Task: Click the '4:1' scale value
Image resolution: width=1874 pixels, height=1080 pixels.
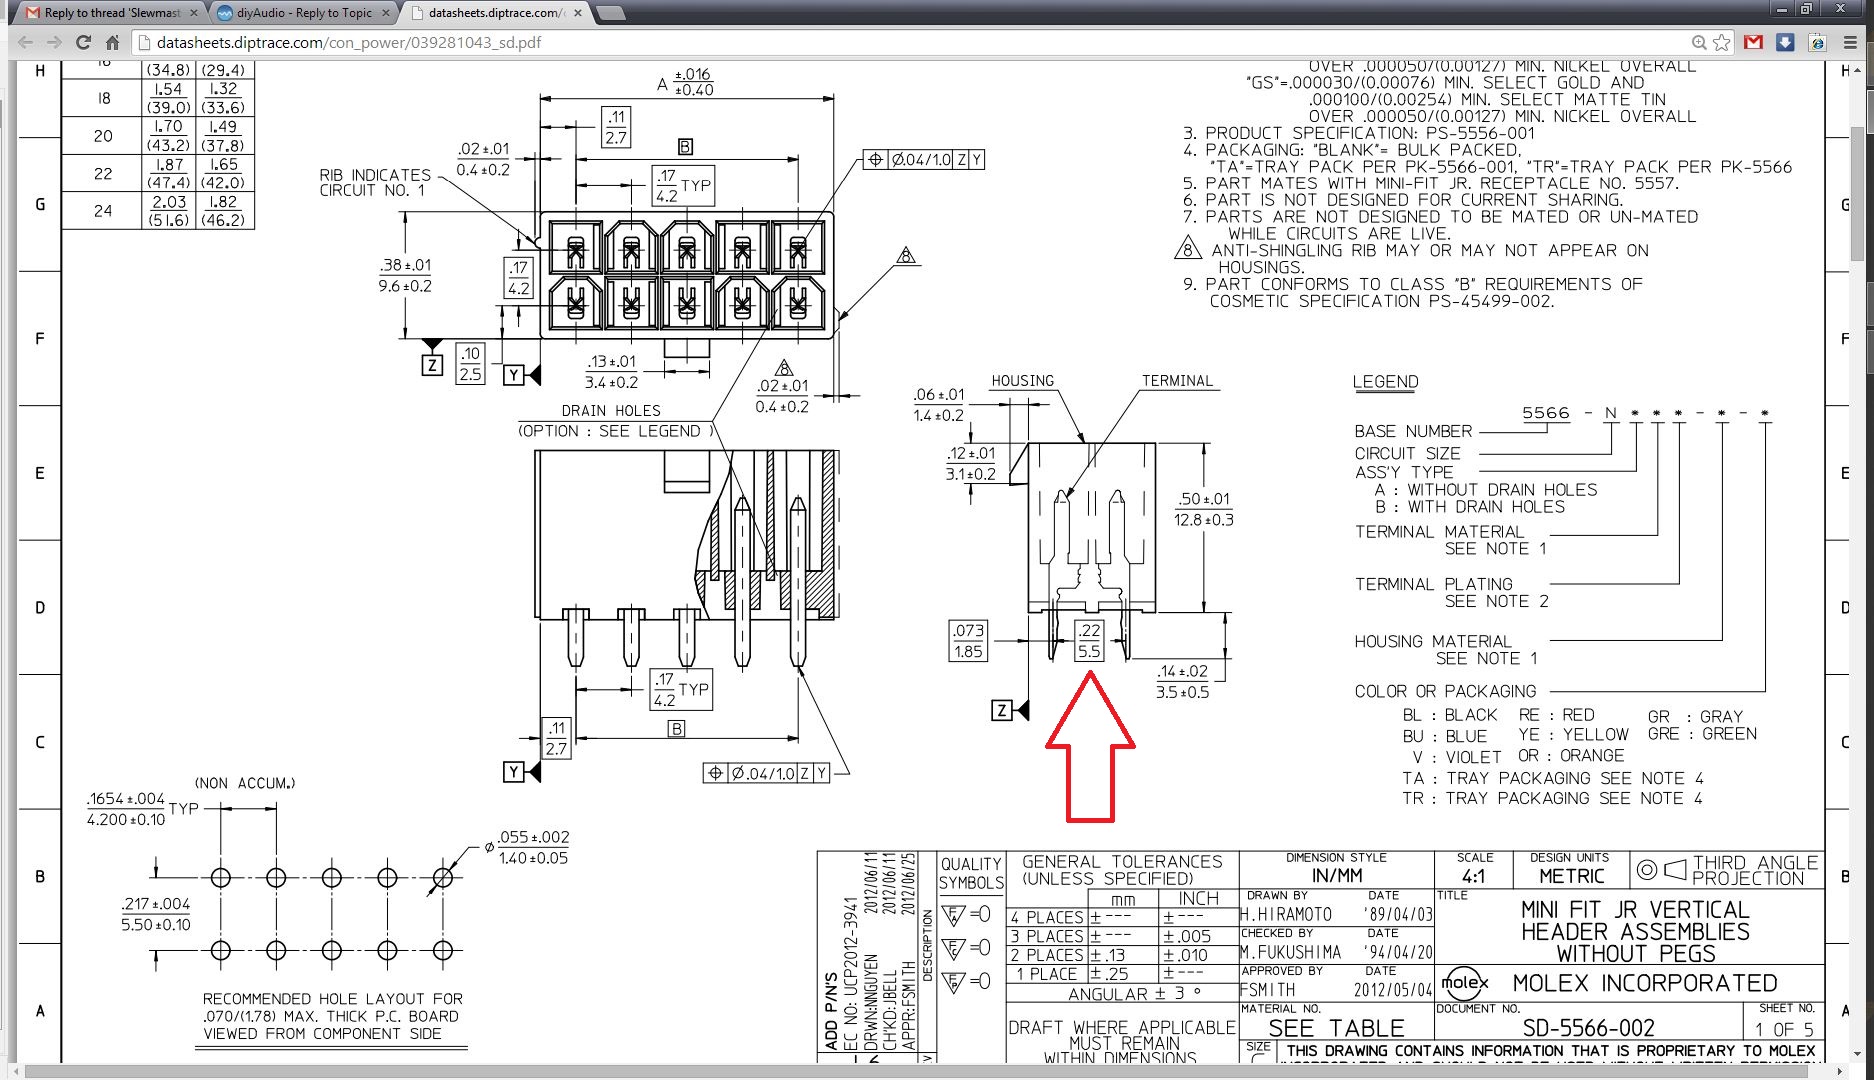Action: (x=1474, y=876)
